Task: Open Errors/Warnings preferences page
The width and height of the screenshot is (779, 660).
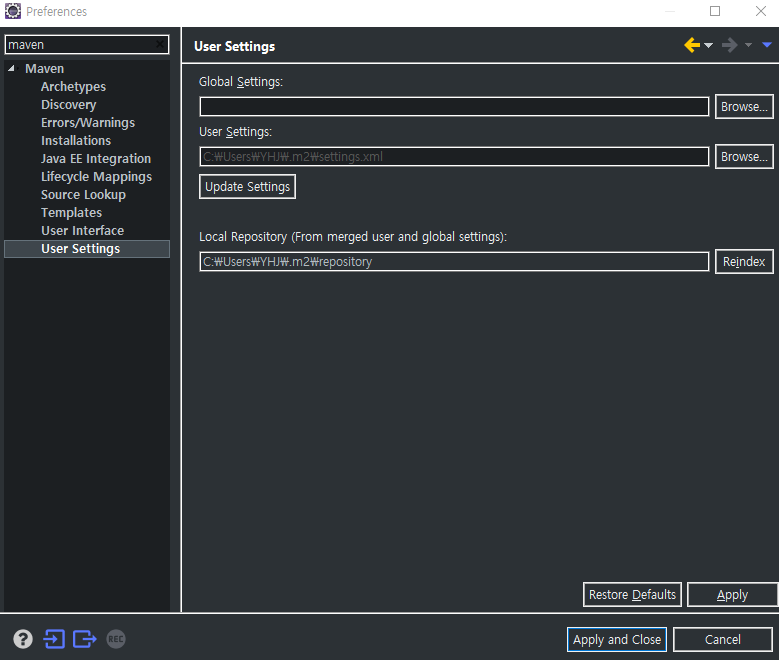Action: click(88, 122)
